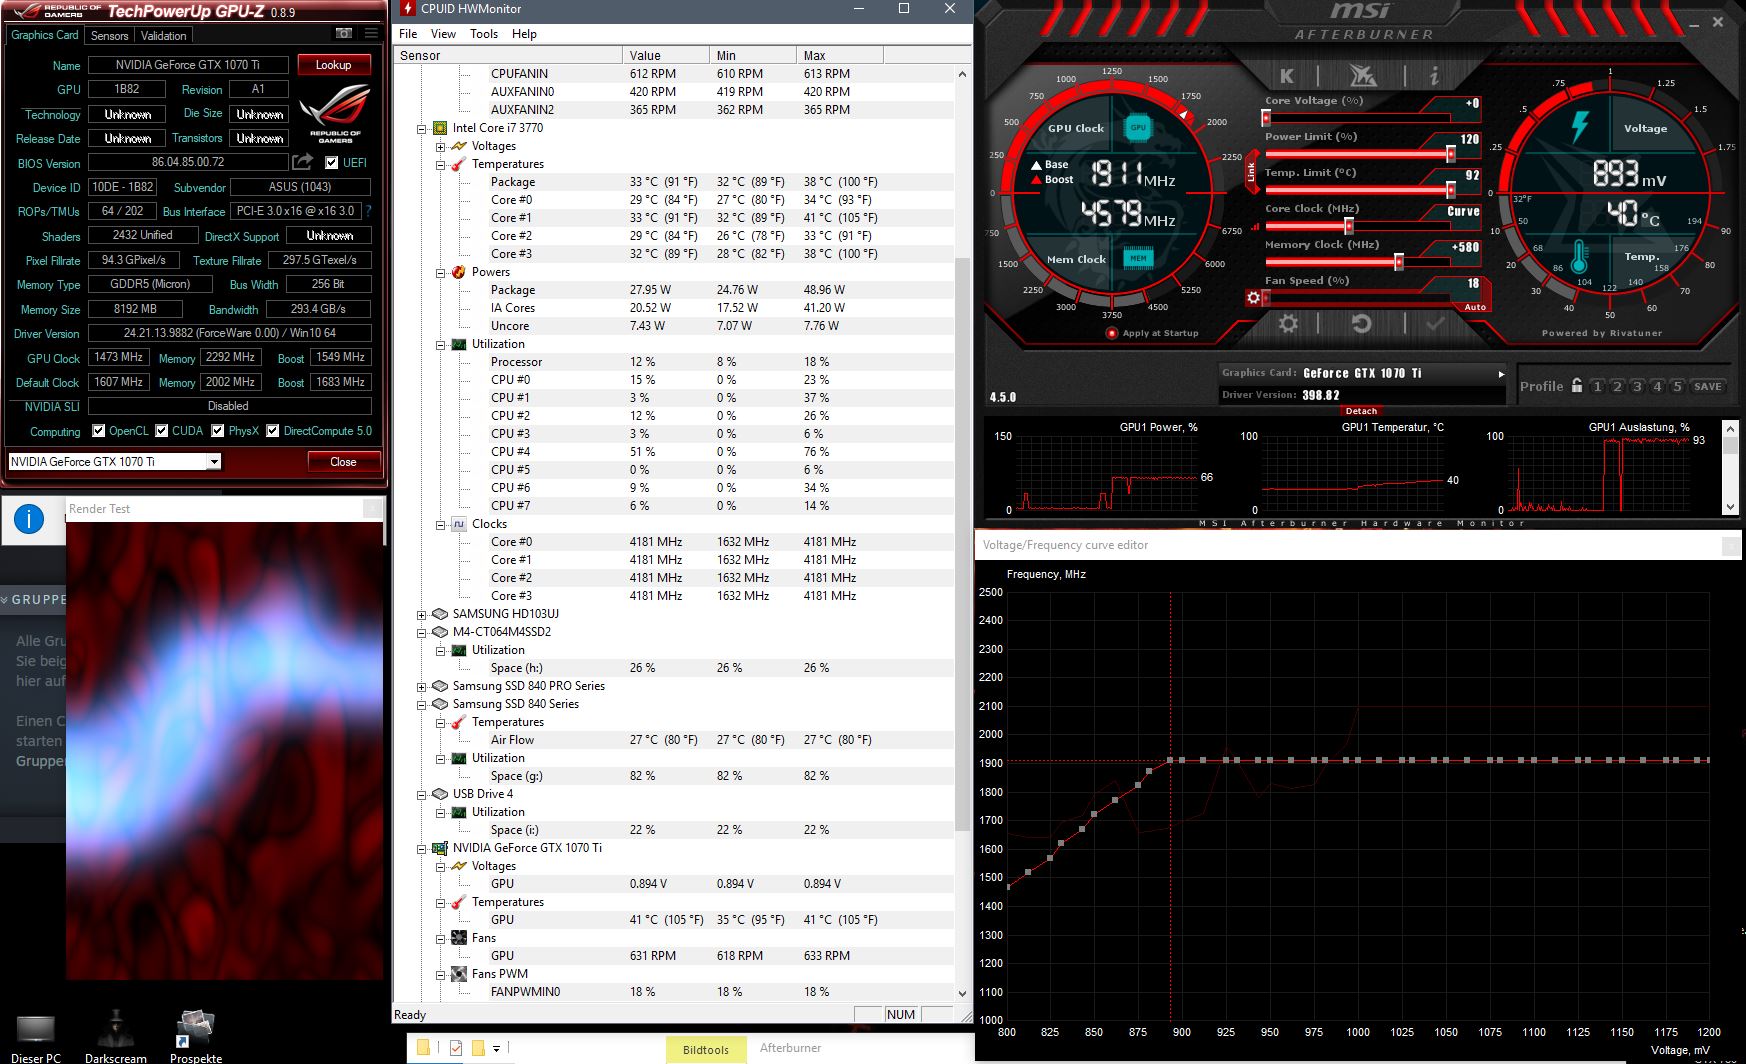This screenshot has height=1064, width=1746.
Task: Open the Graphics Card selector arrow in Afterburner
Action: (x=1500, y=374)
